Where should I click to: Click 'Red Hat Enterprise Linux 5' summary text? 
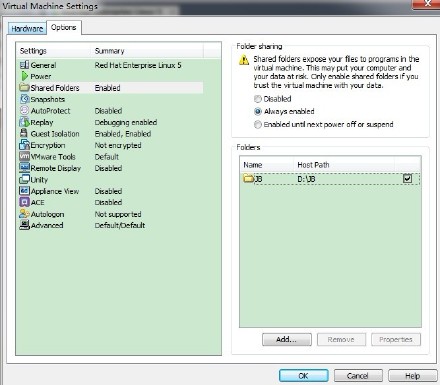tap(138, 65)
